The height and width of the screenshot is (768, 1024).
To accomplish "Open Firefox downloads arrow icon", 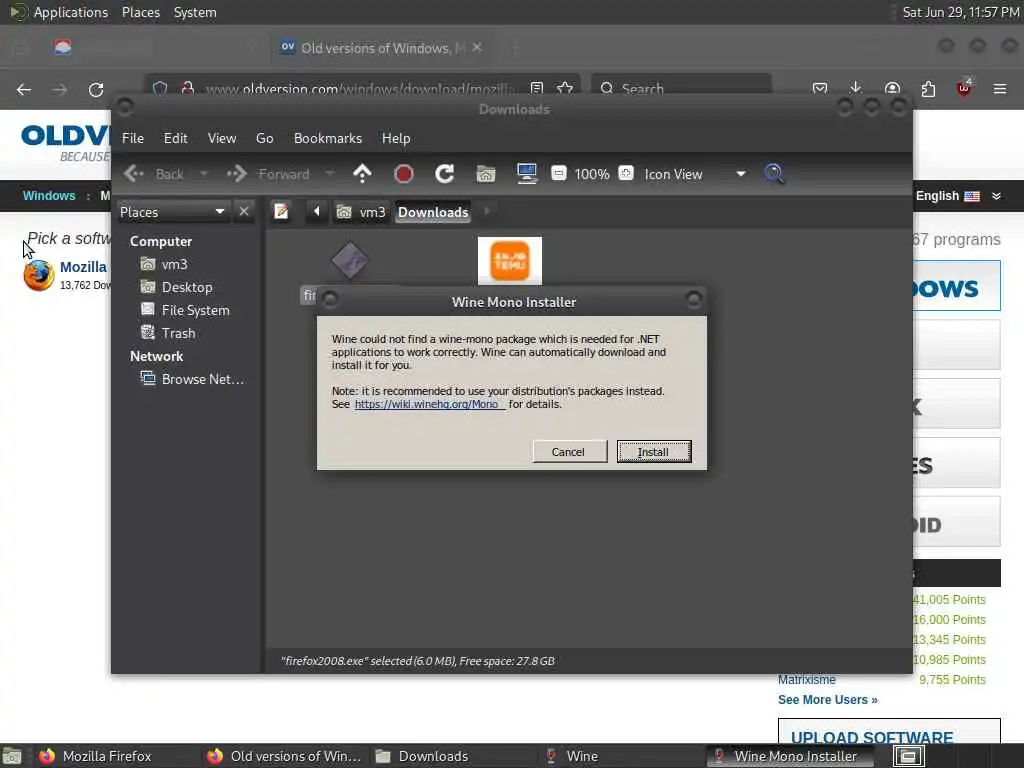I will tap(856, 88).
